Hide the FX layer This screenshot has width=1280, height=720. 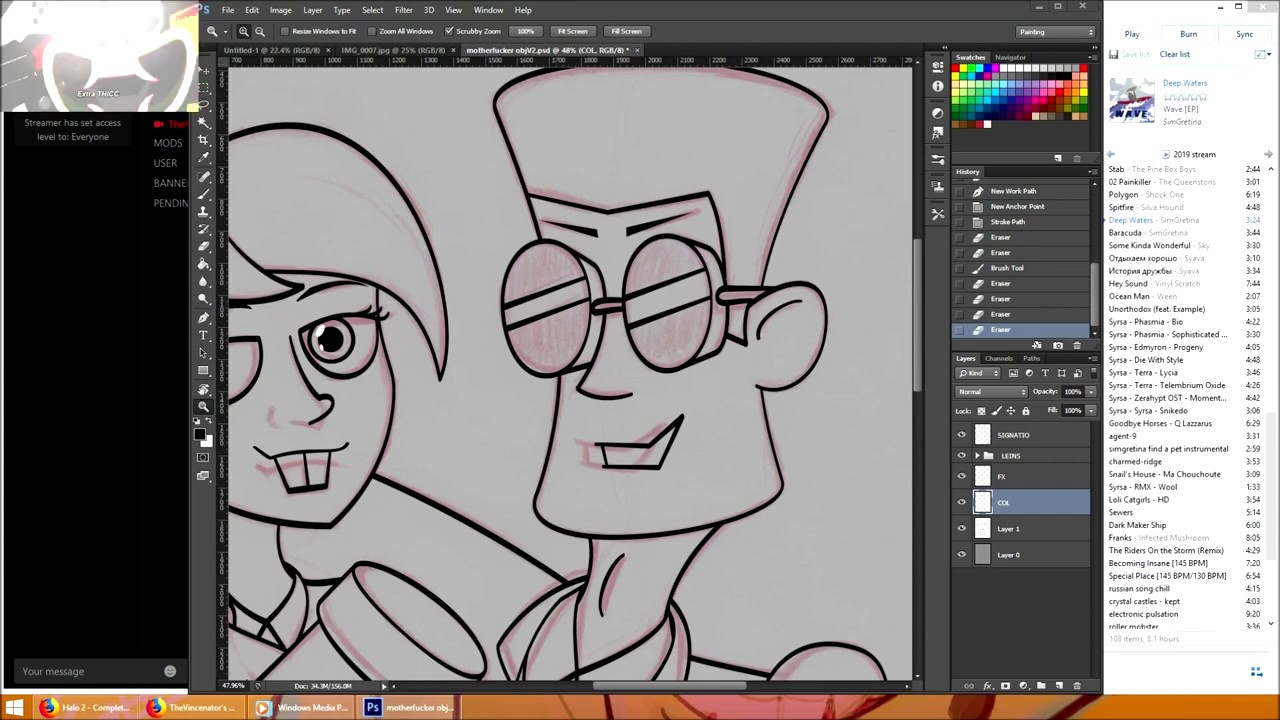coord(962,476)
